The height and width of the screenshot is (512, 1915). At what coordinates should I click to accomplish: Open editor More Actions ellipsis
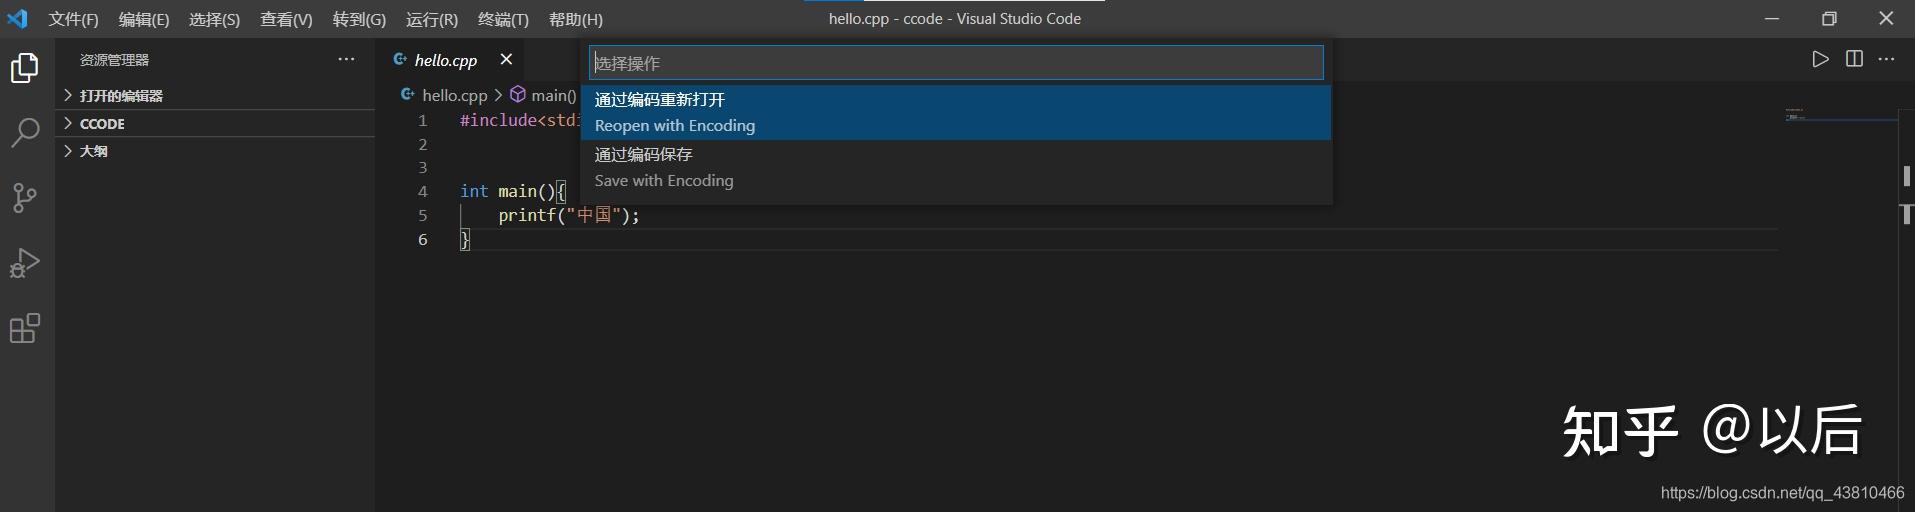click(x=1887, y=60)
